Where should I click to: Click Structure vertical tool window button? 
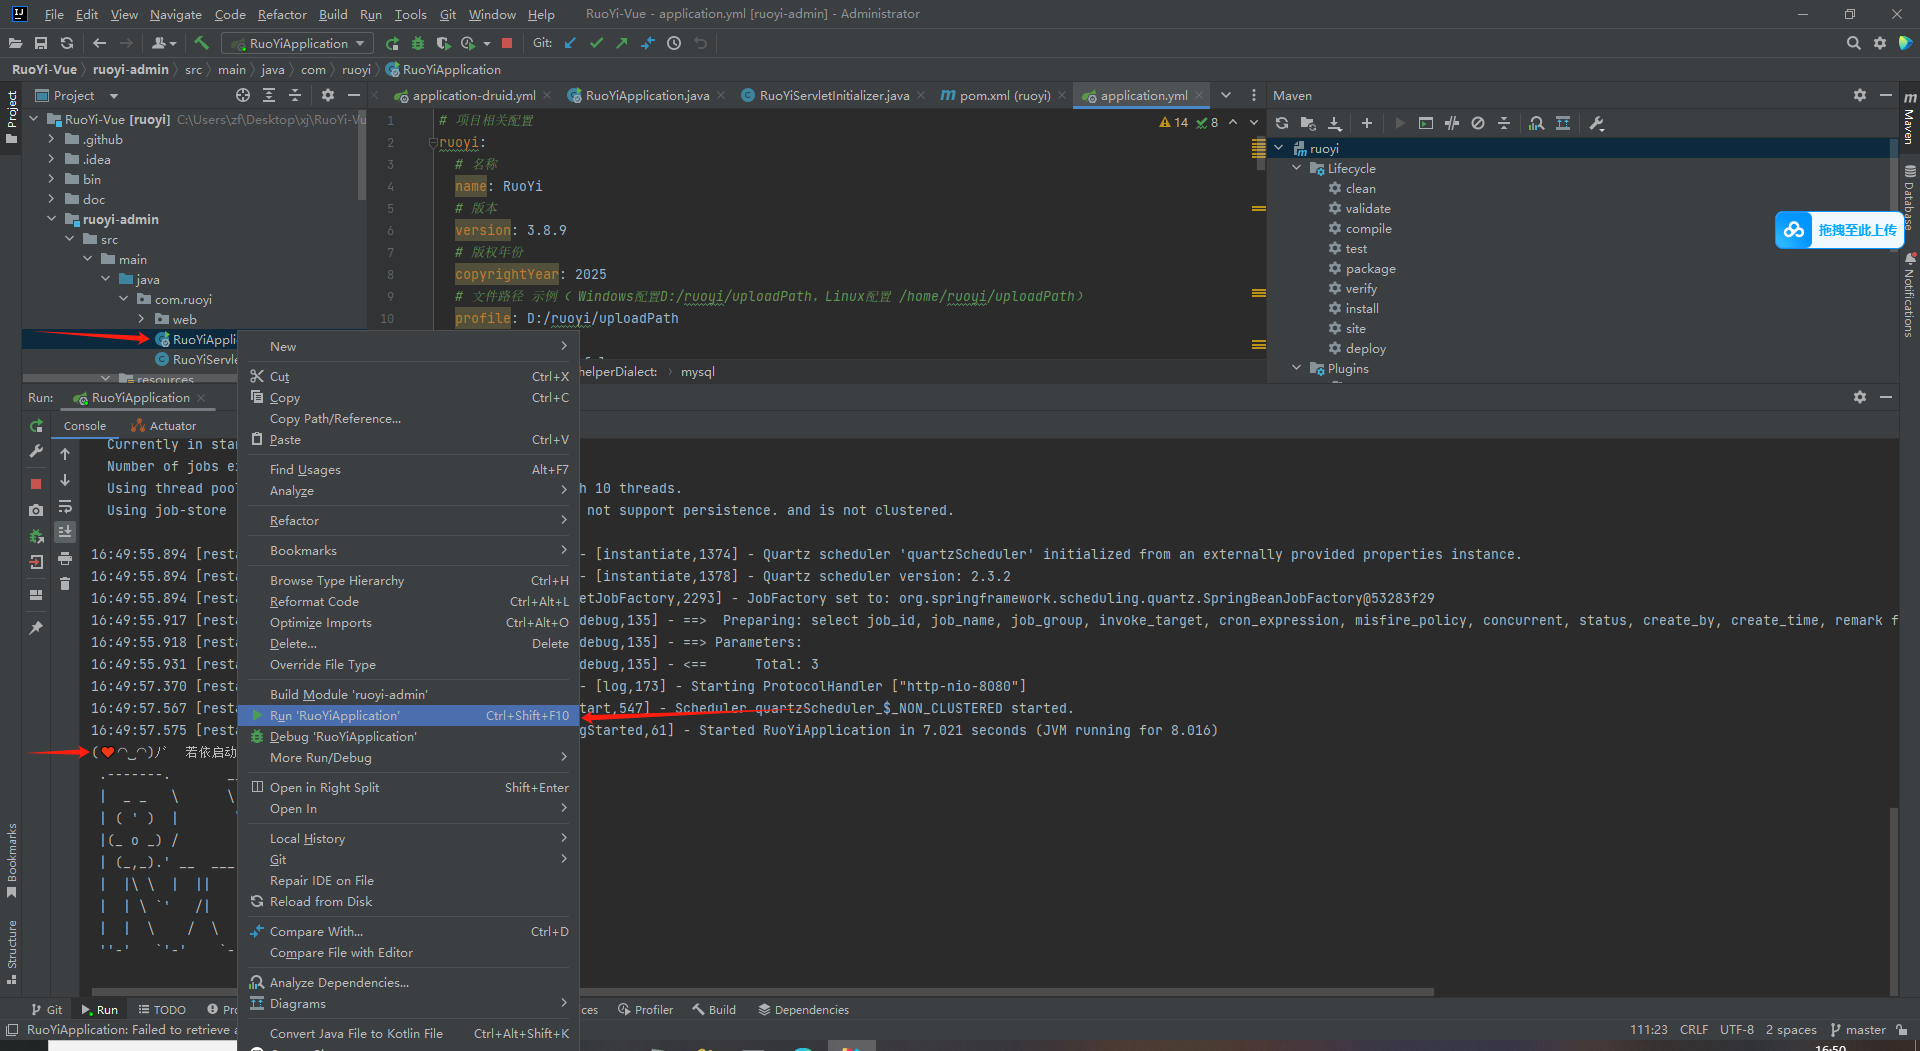(12, 950)
